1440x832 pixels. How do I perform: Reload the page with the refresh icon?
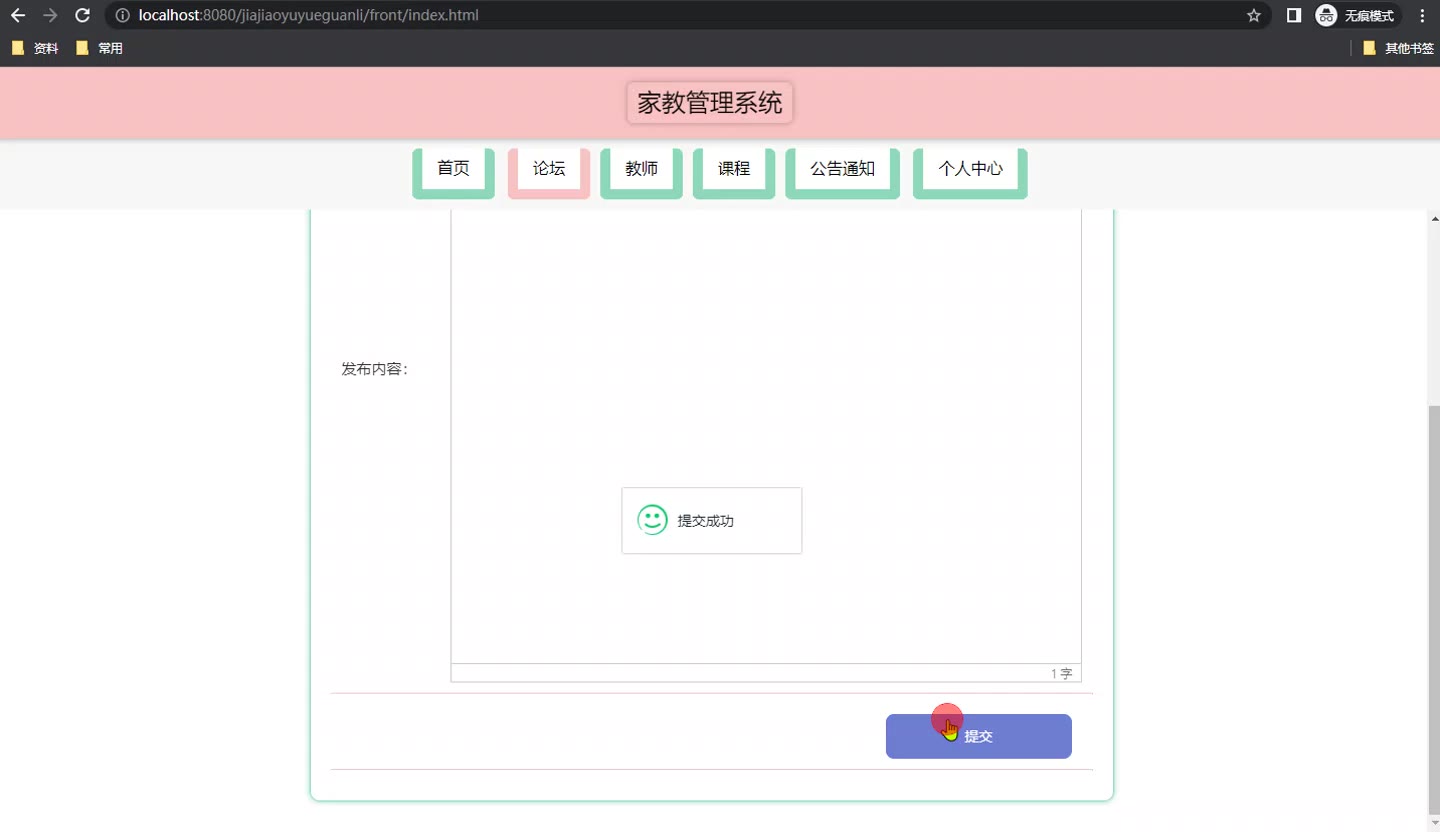[83, 15]
